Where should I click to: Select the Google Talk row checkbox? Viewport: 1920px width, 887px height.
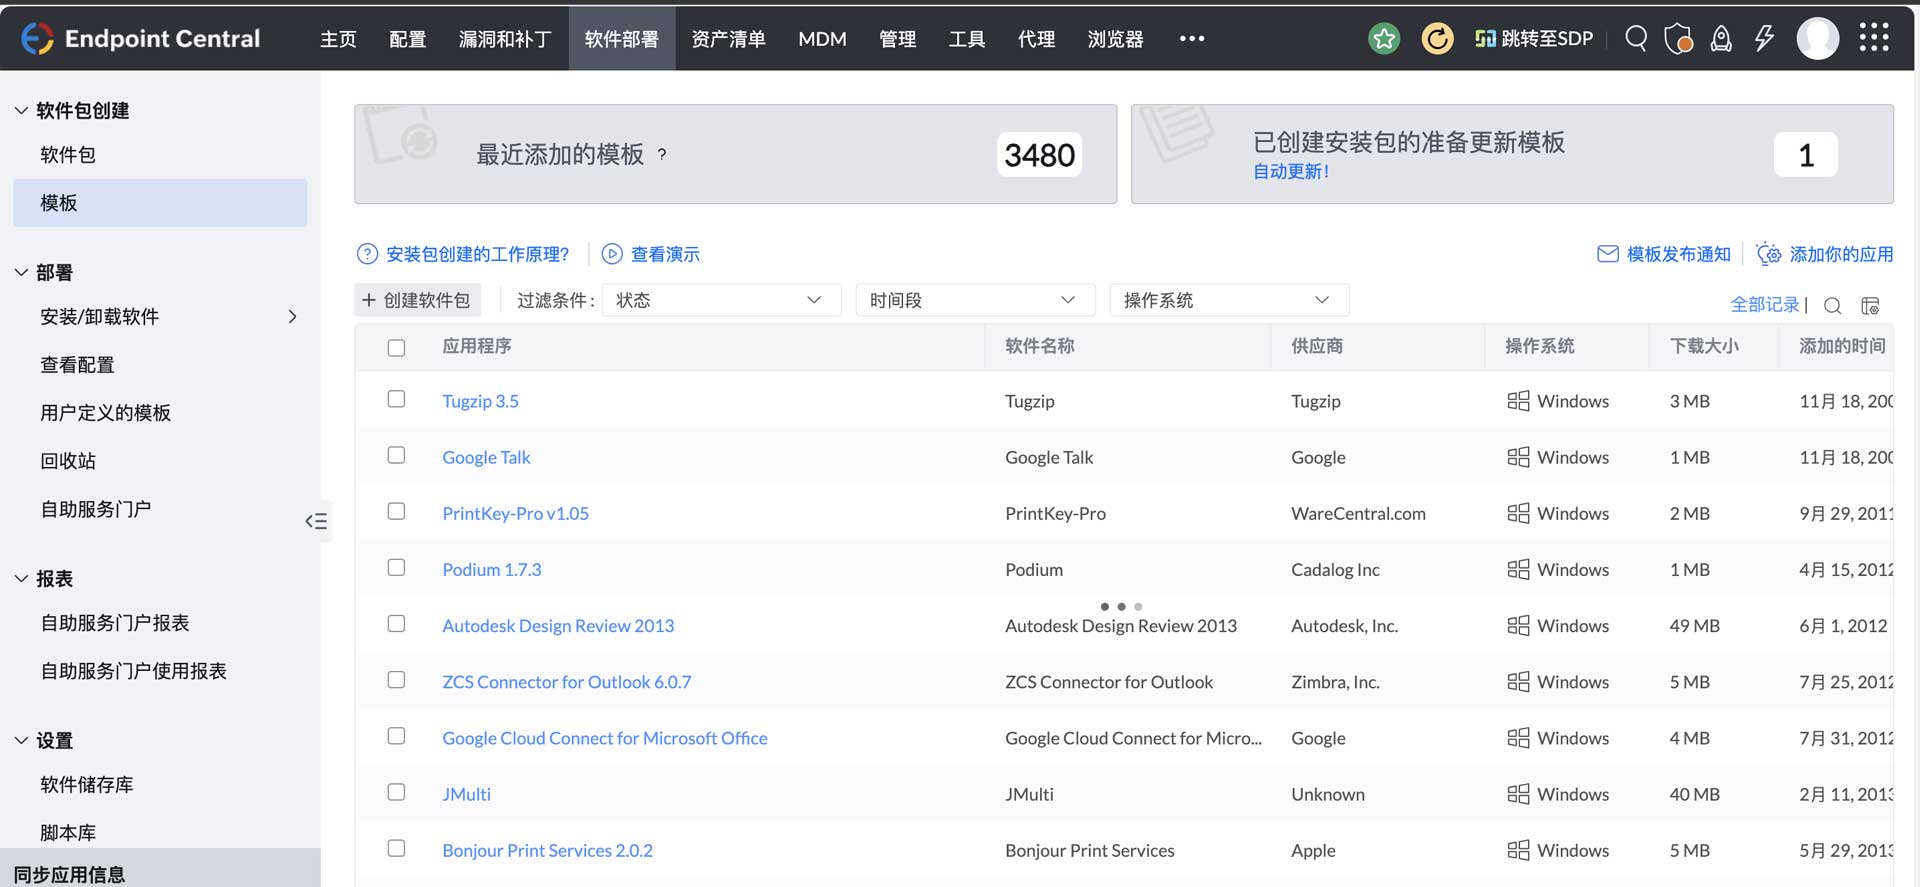396,455
